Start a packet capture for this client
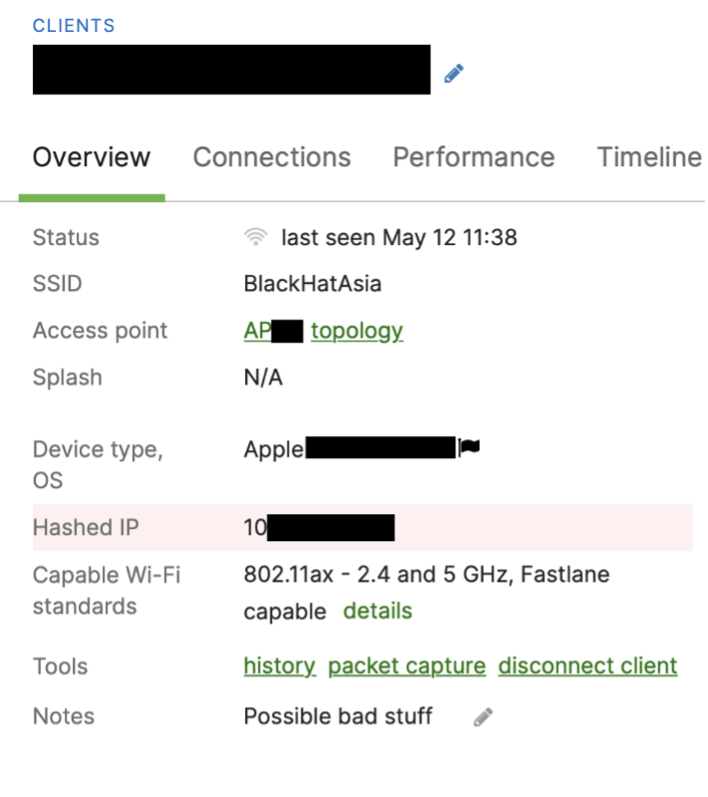This screenshot has height=797, width=708. click(406, 665)
